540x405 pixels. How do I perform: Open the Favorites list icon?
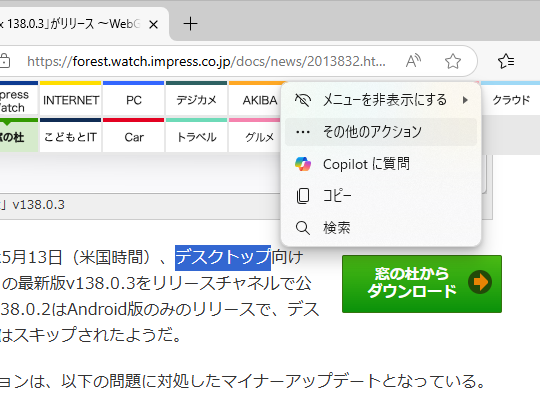coord(506,61)
